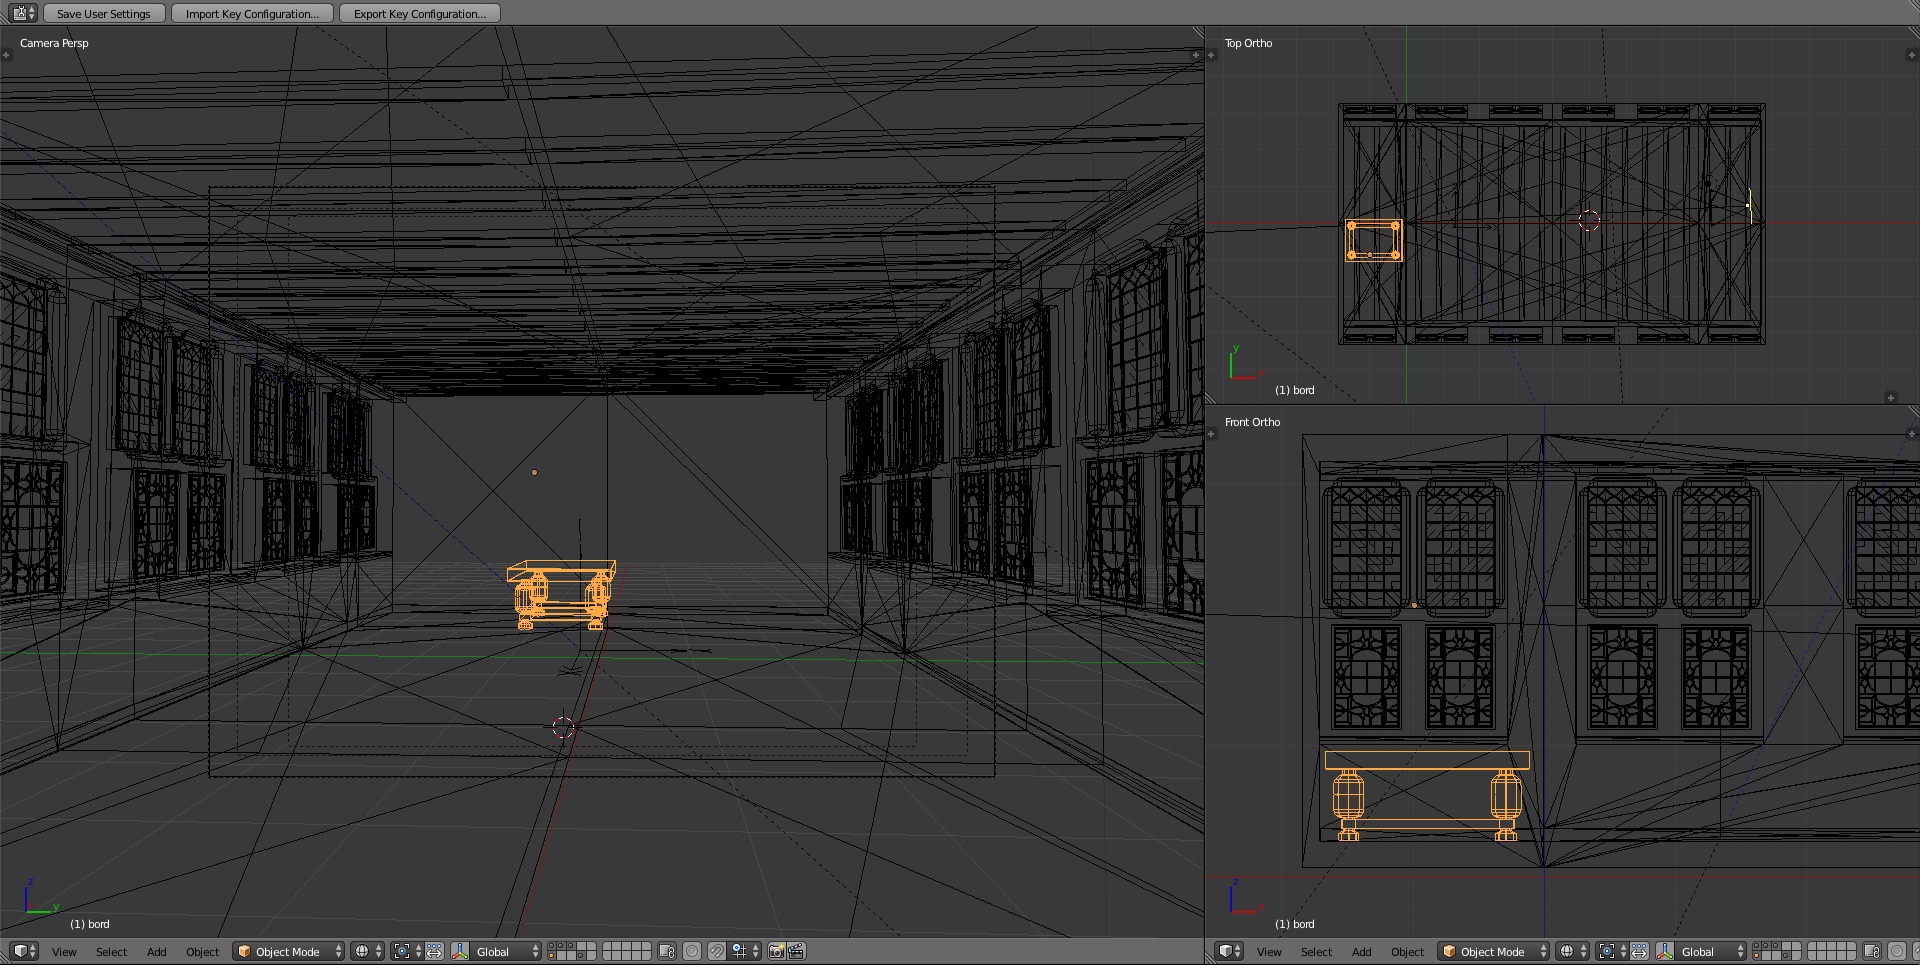Open View menu in Front Ortho viewport
The height and width of the screenshot is (965, 1920).
point(1269,952)
